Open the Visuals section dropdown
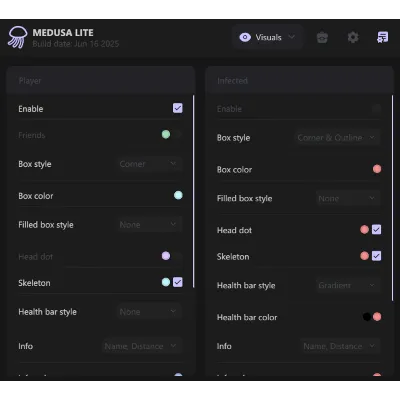400x400 pixels. click(268, 37)
